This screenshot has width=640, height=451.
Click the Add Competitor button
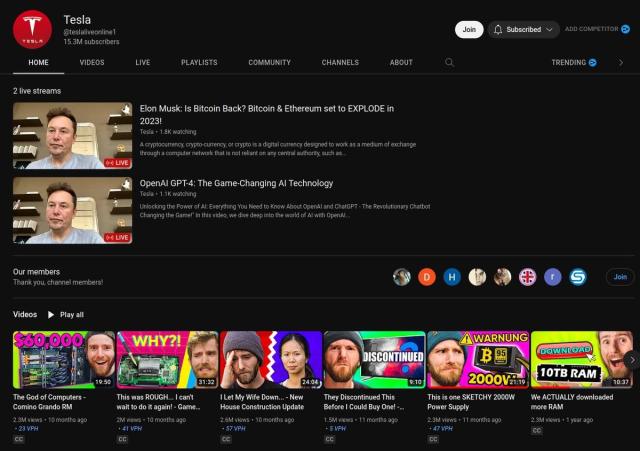(x=598, y=30)
